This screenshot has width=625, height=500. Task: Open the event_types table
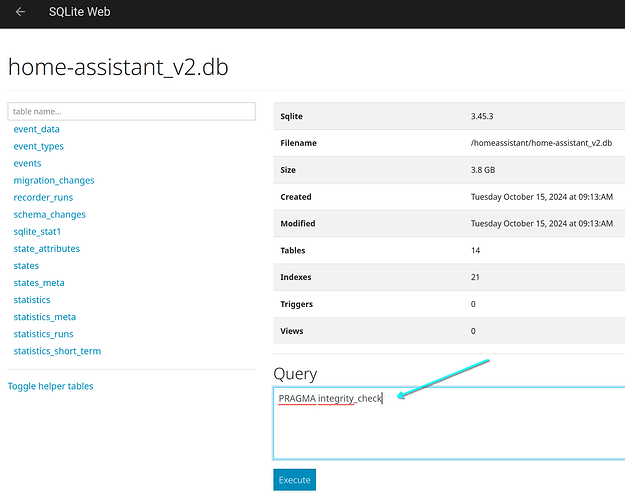[x=39, y=146]
